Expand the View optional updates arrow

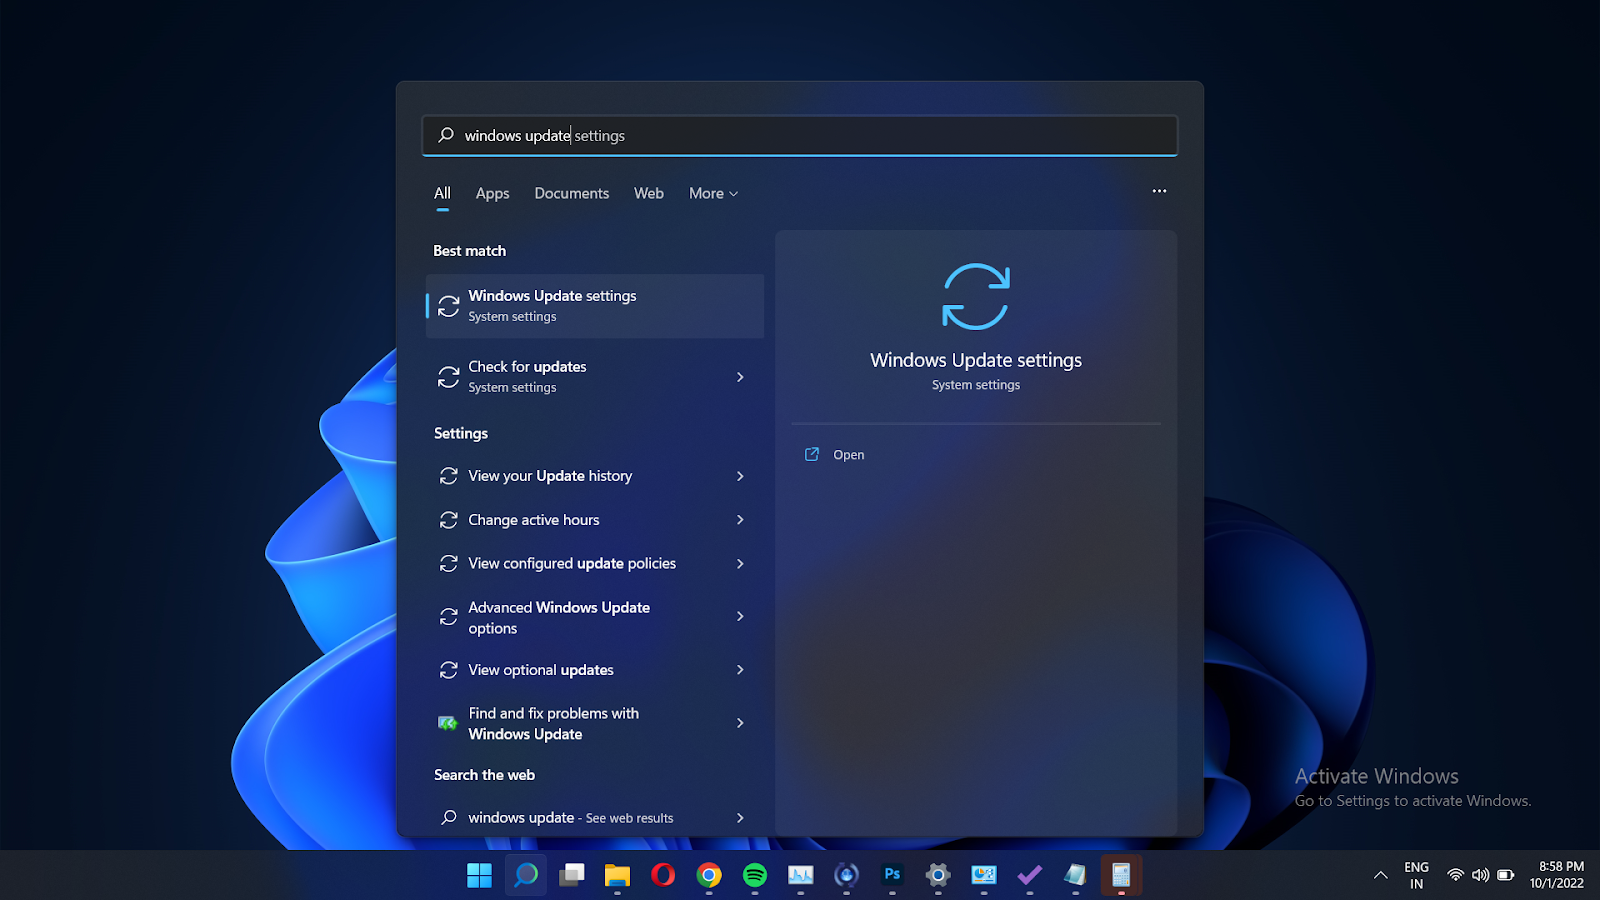pyautogui.click(x=740, y=670)
